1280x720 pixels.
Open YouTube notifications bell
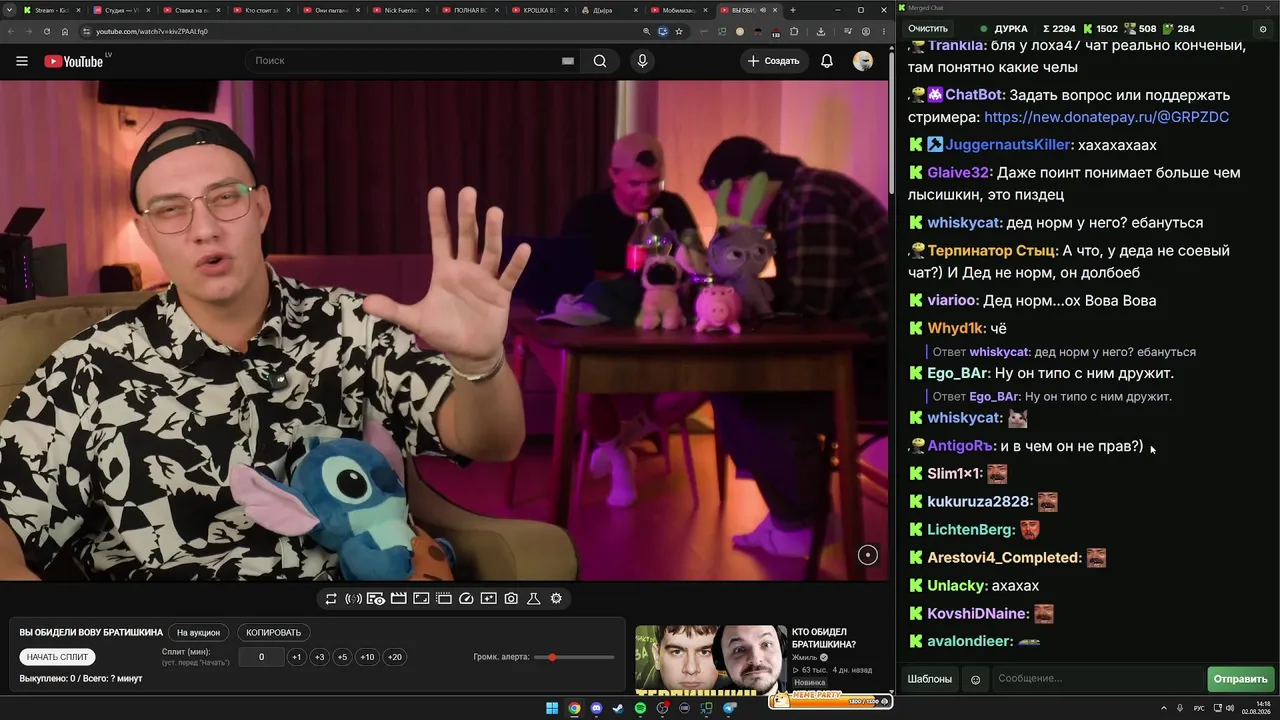click(x=827, y=61)
